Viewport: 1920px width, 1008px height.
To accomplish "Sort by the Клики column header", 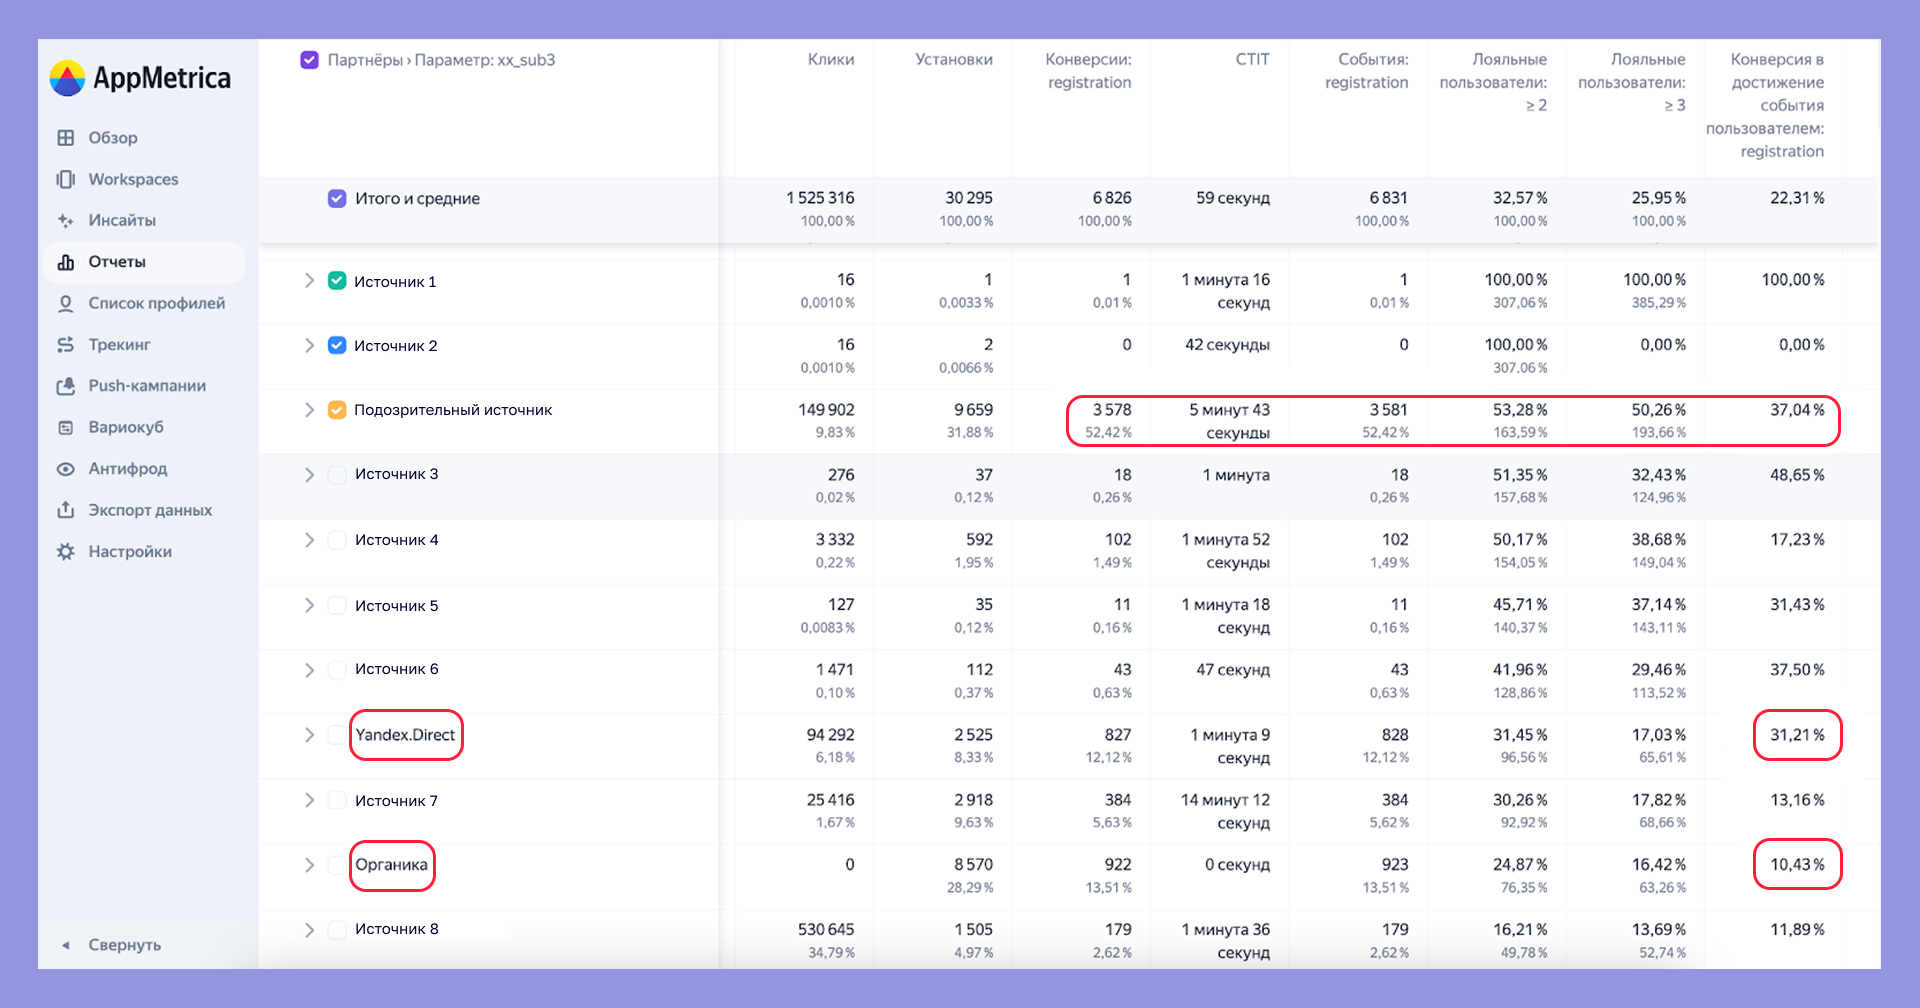I will tap(831, 60).
